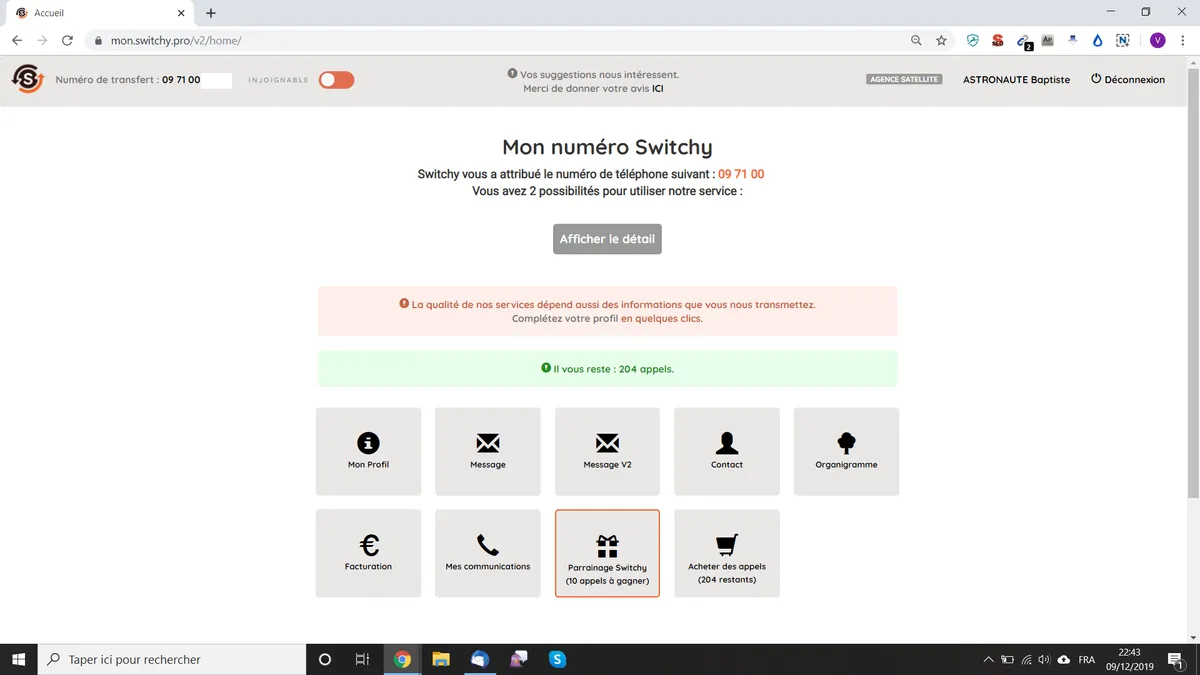1200x675 pixels.
Task: Open Skype from the taskbar
Action: 557,659
